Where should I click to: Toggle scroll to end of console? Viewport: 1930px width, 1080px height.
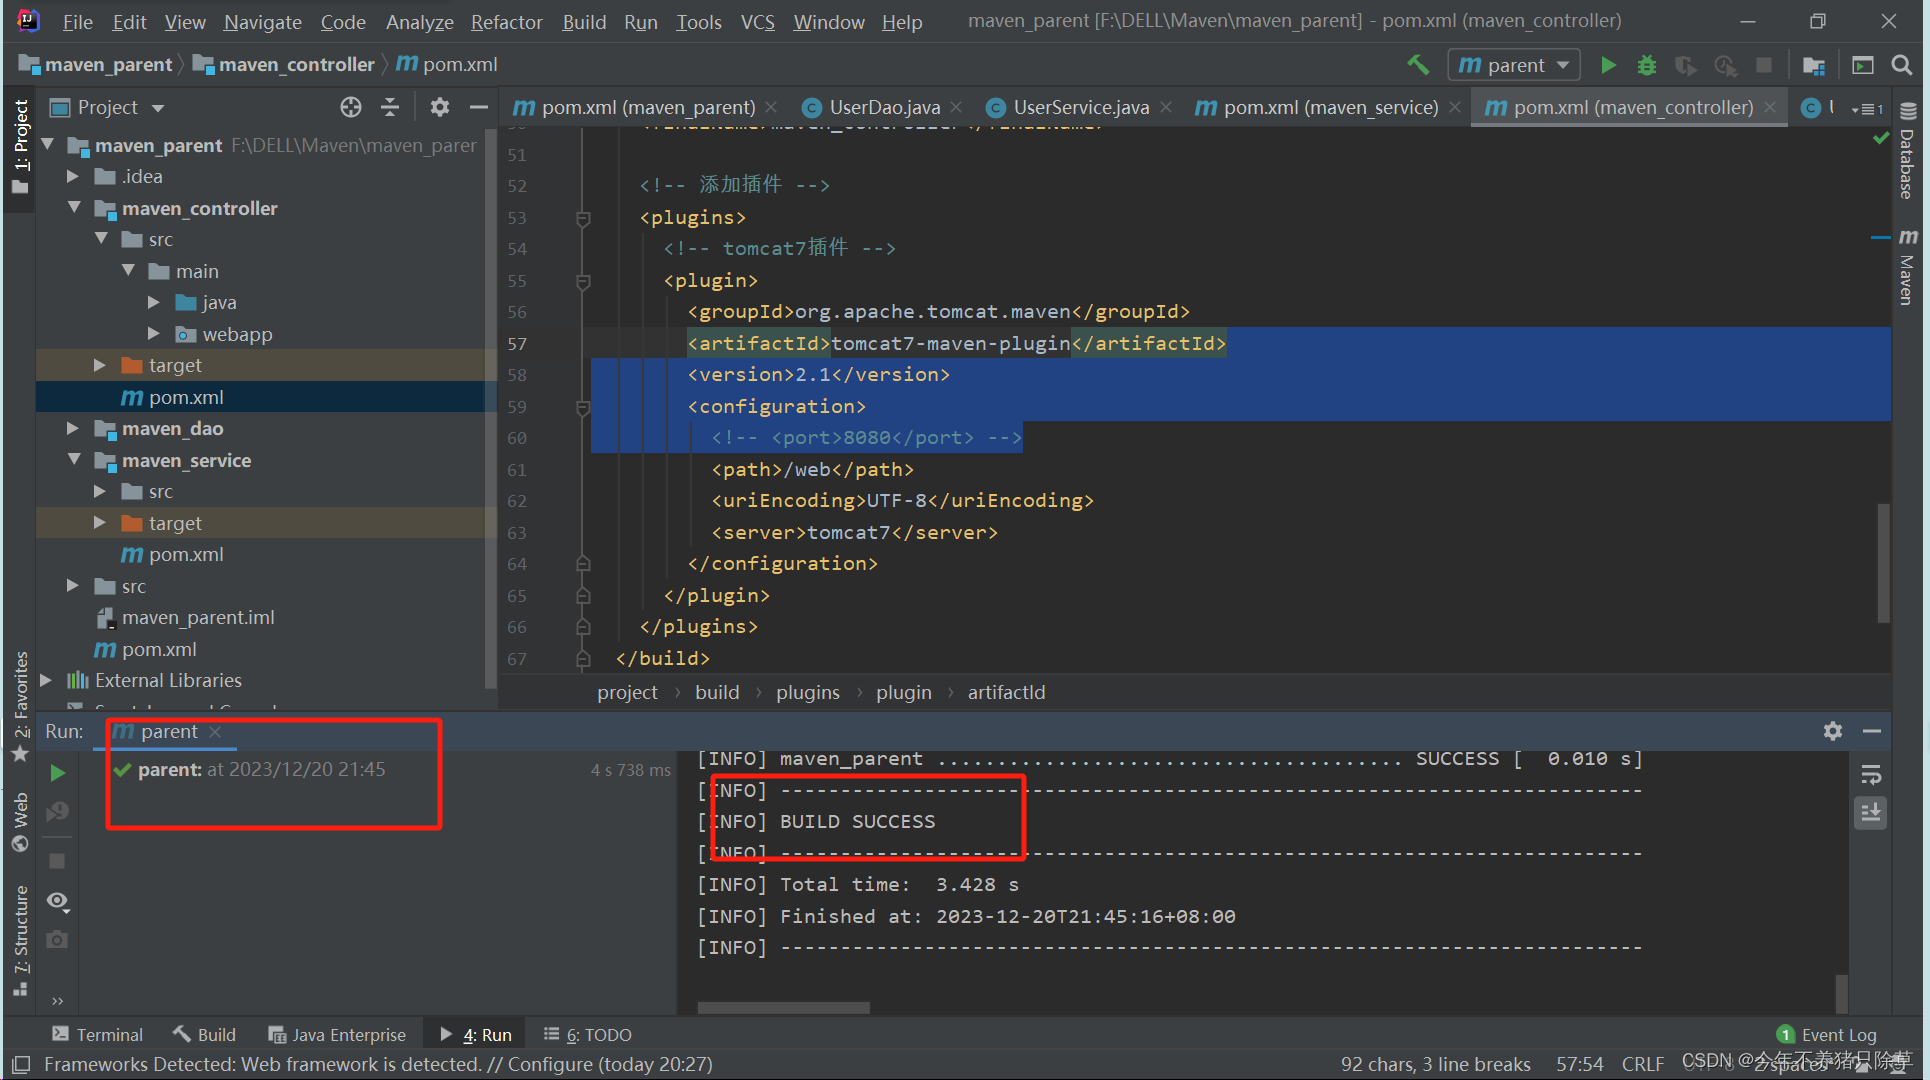[x=1871, y=813]
